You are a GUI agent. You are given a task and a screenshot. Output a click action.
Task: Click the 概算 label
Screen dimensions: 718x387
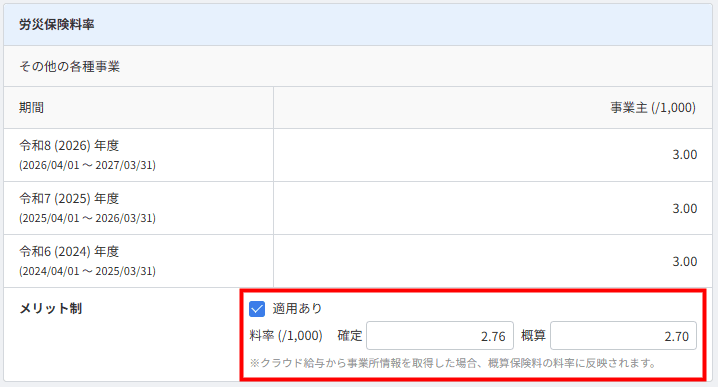click(533, 336)
